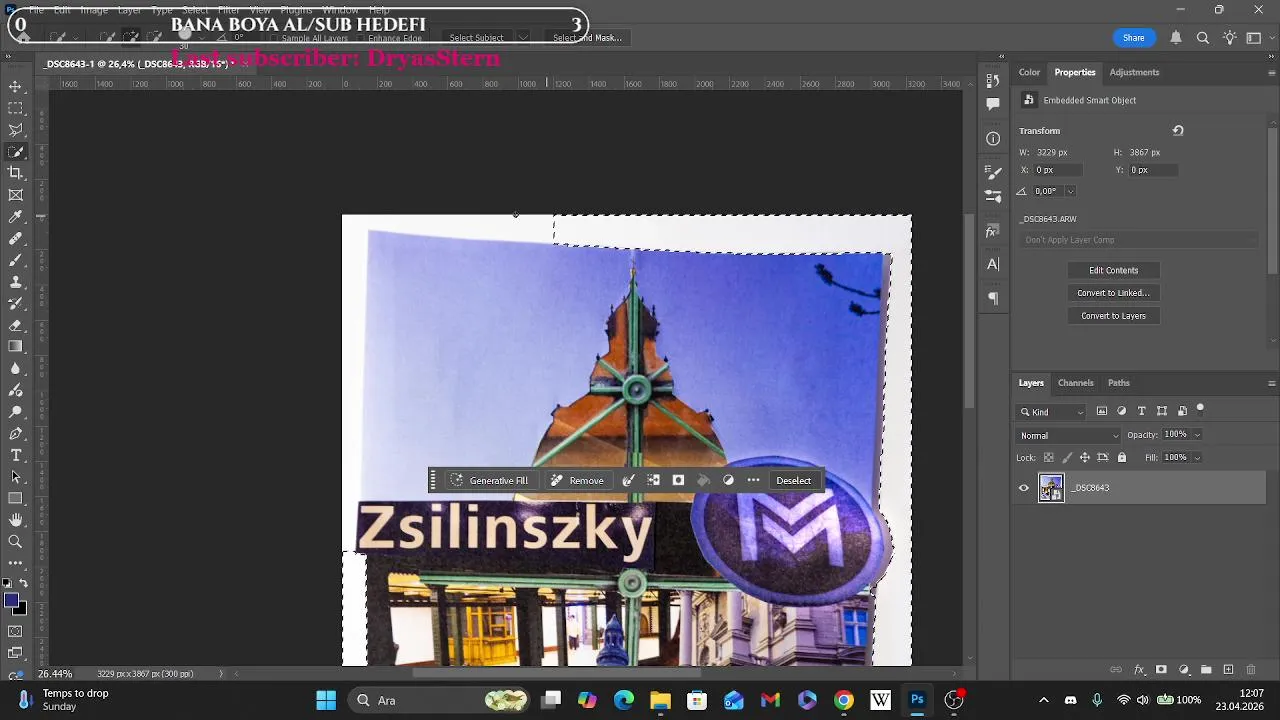Reset transform in Properties panel
The height and width of the screenshot is (720, 1280).
click(x=1178, y=131)
